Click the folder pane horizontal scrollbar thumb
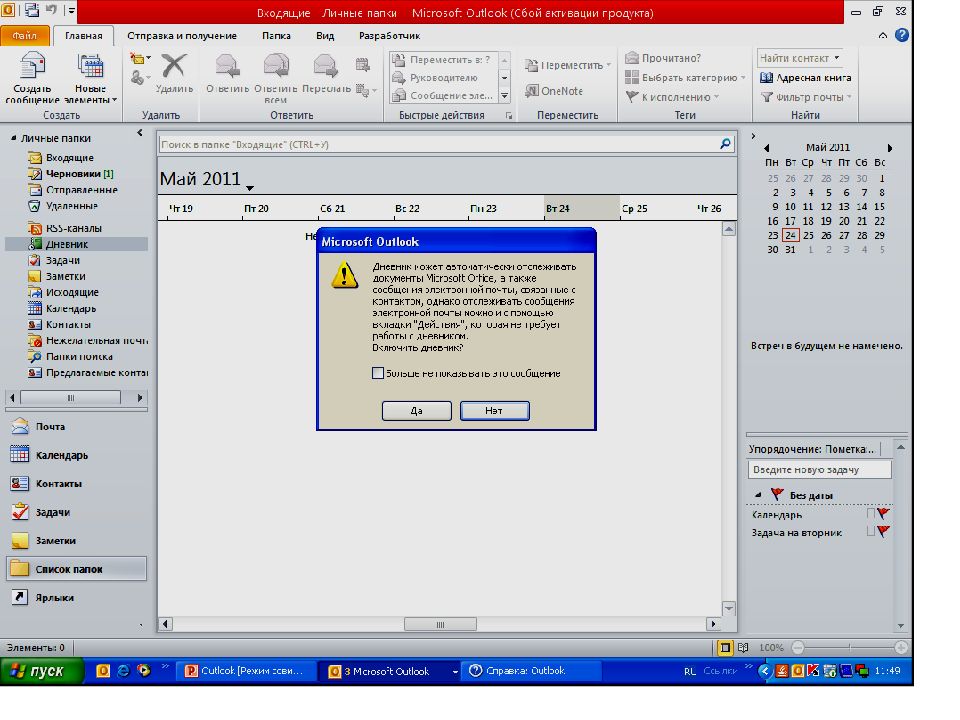 coord(70,398)
